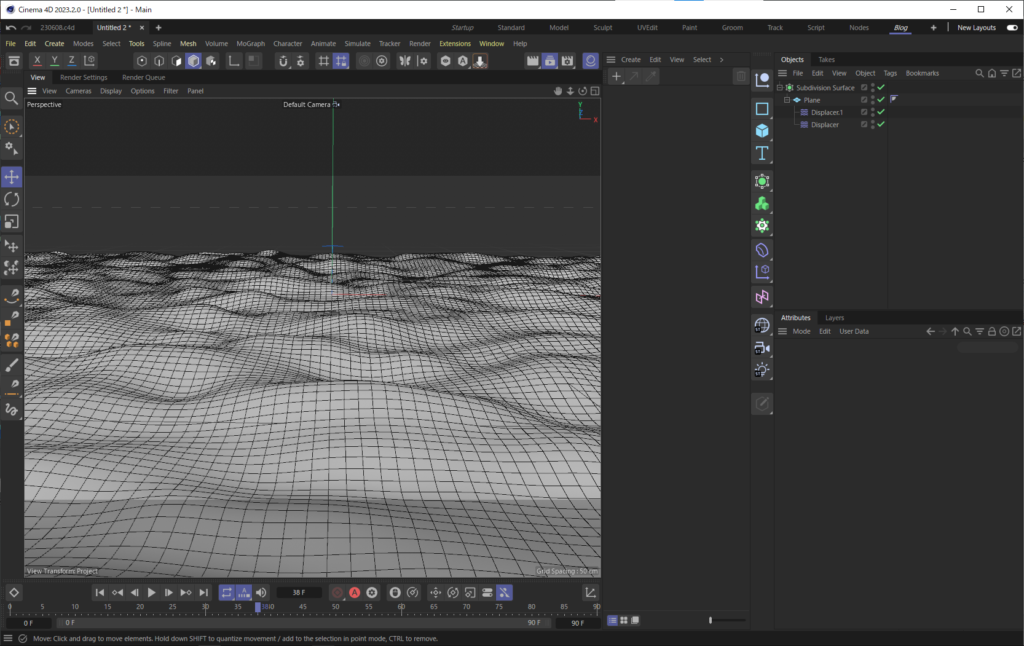Viewport: 1024px width, 646px height.
Task: Activate the Live Selection tool
Action: coord(12,127)
